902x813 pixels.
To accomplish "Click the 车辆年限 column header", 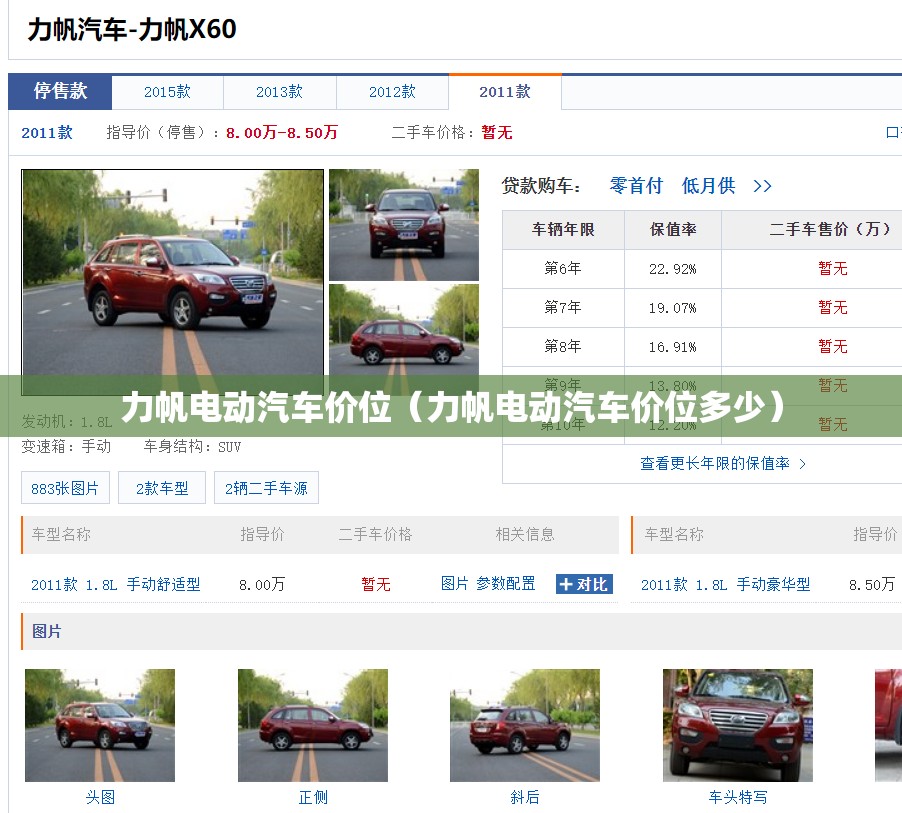I will click(563, 230).
